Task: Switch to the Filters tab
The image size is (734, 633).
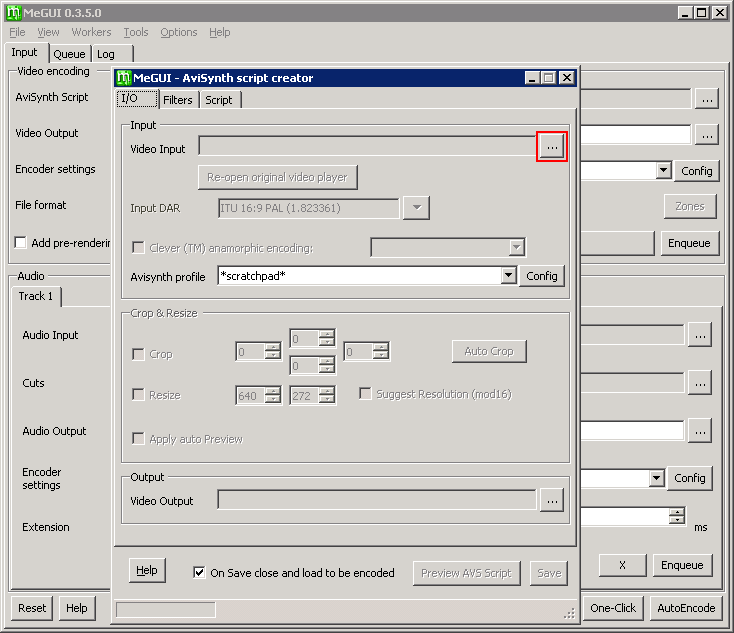Action: [178, 100]
